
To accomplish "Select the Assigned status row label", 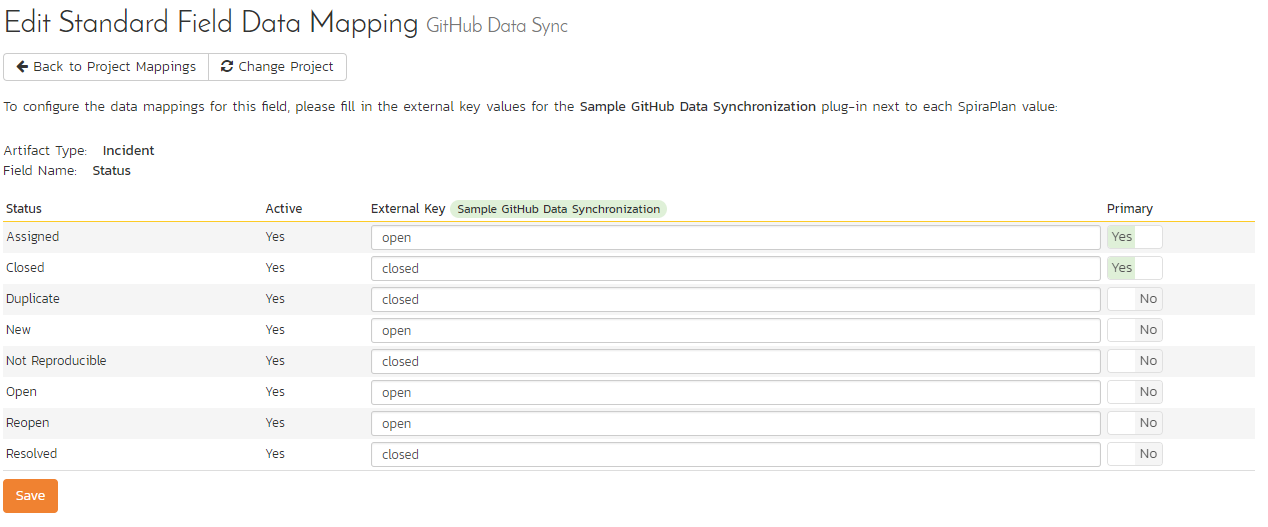I will click(x=32, y=237).
